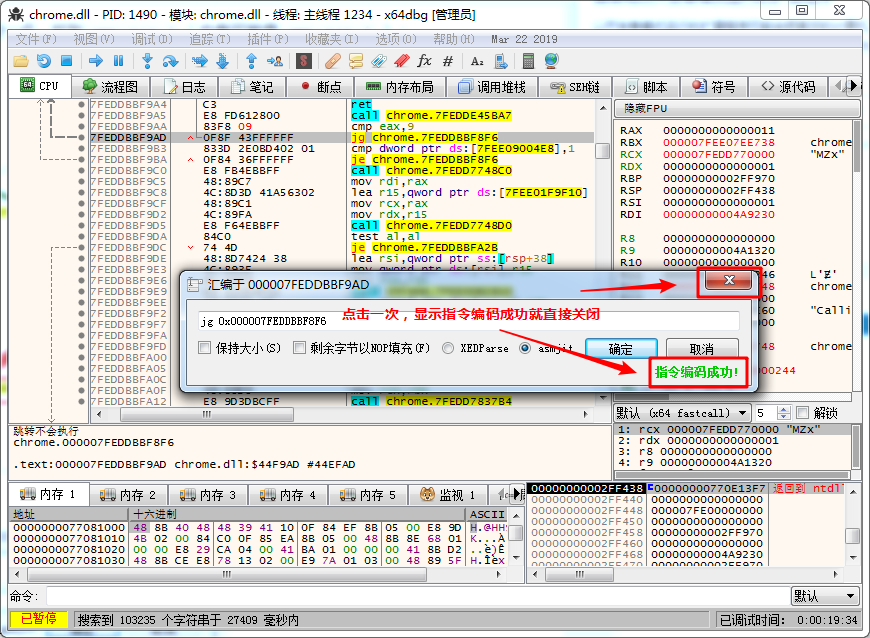Switch to the 内存布局 tab
Screen dimensions: 870x638
click(x=399, y=87)
